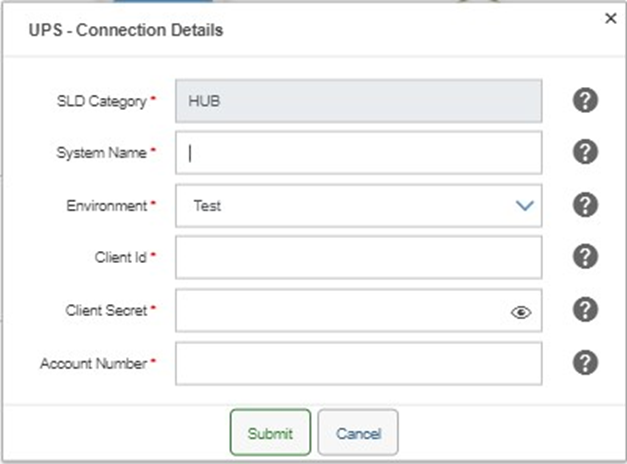
Task: Close the UPS Connection Details dialog
Action: [610, 18]
